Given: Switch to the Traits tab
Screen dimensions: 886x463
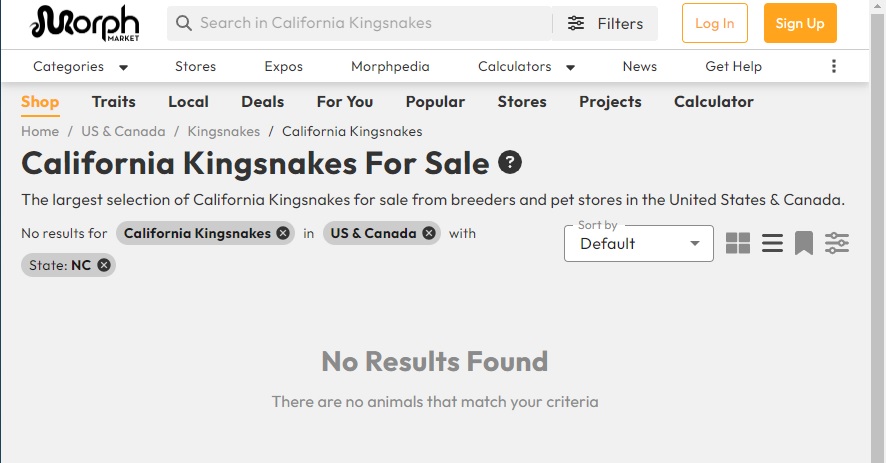Looking at the screenshot, I should tap(114, 102).
